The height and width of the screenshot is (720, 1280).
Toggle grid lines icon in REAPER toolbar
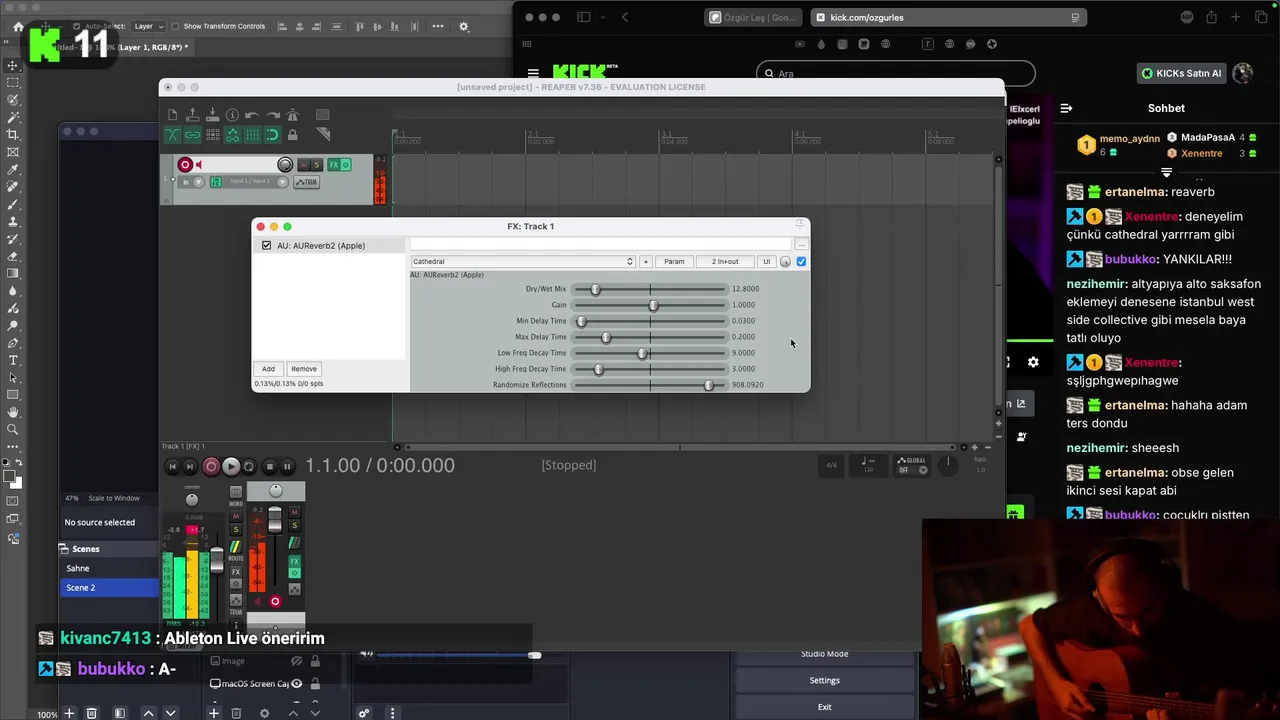[253, 135]
